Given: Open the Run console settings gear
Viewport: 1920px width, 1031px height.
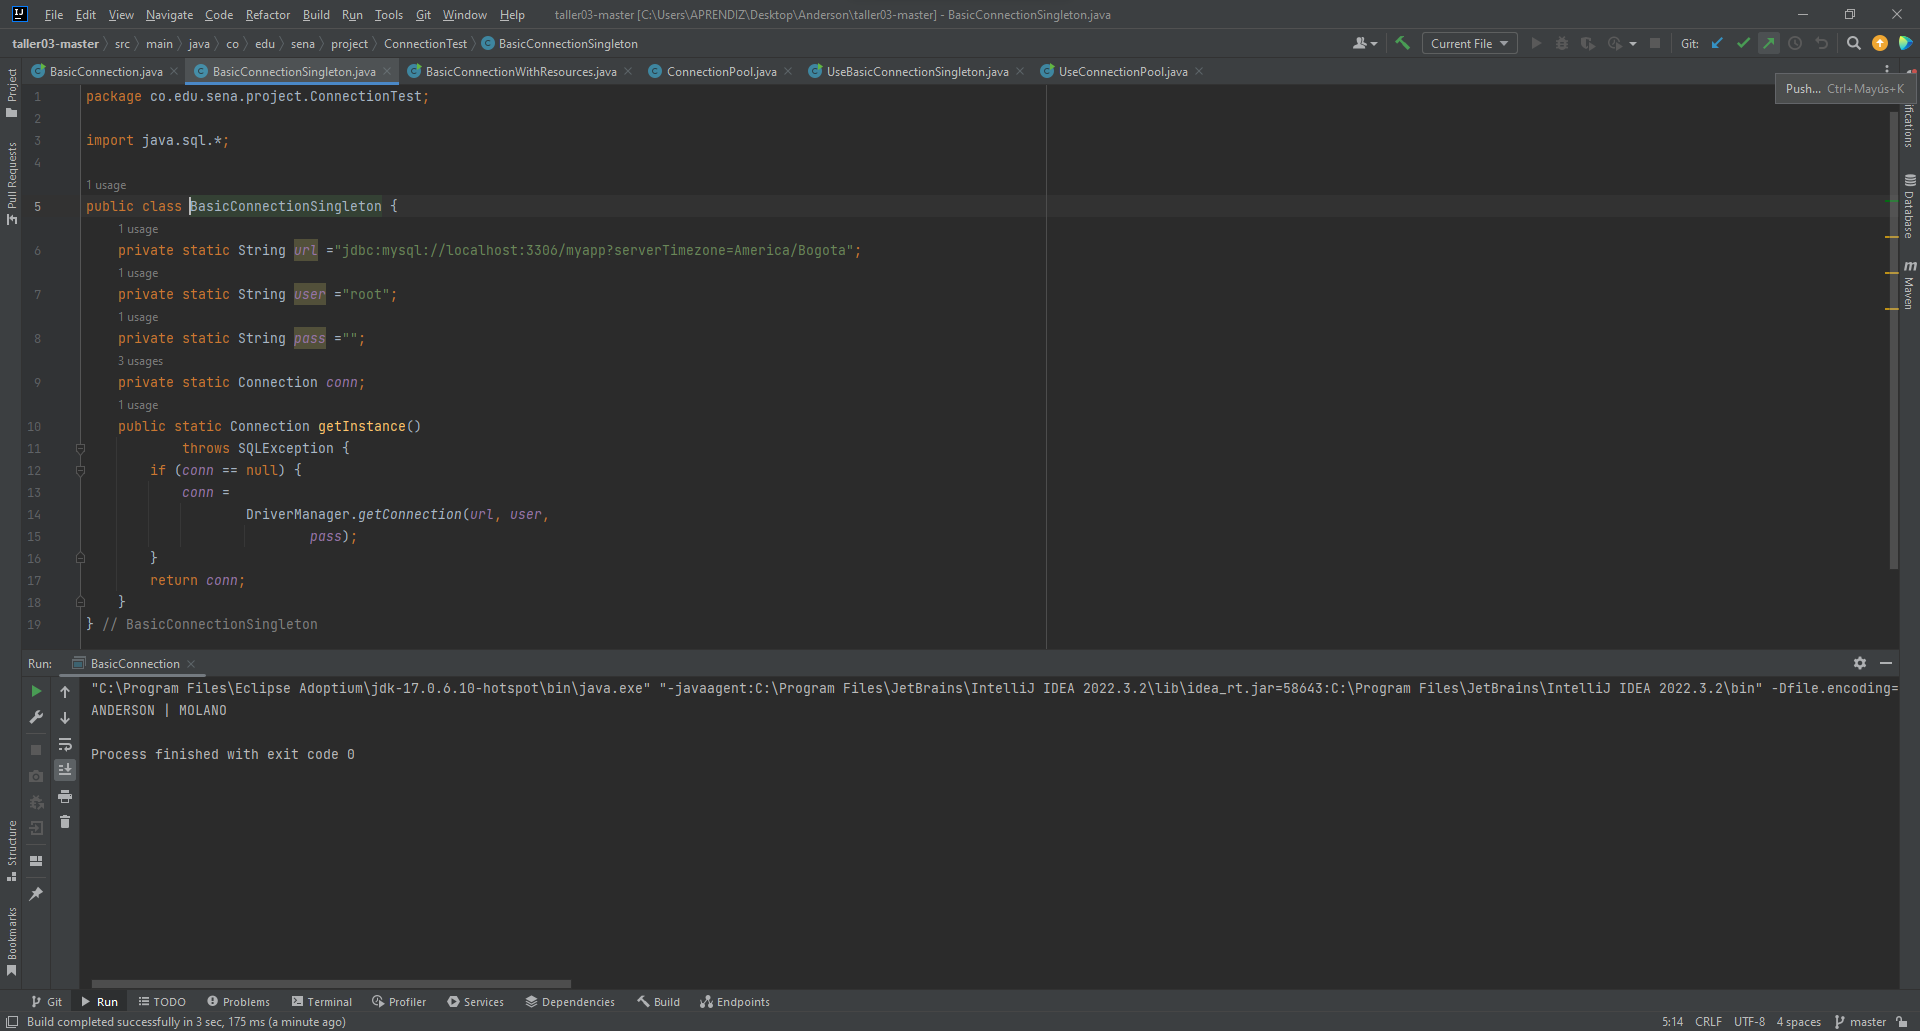Looking at the screenshot, I should [x=1859, y=663].
